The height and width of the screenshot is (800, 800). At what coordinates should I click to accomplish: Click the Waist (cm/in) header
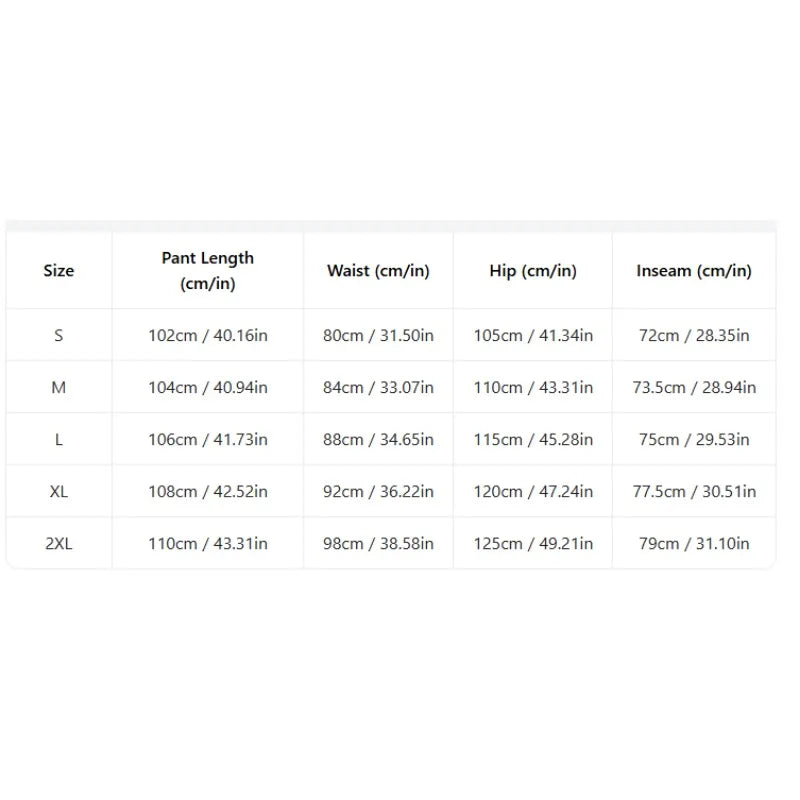click(x=378, y=271)
